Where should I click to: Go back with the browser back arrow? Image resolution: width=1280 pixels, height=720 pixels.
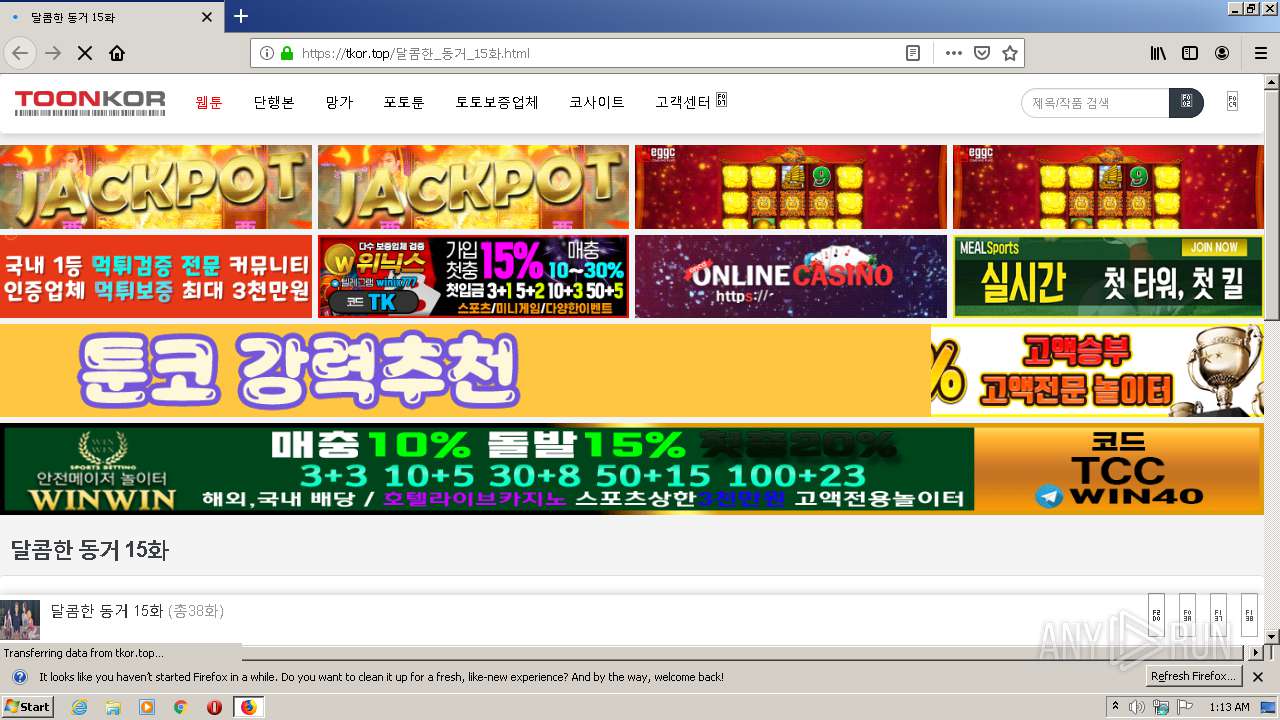point(20,53)
